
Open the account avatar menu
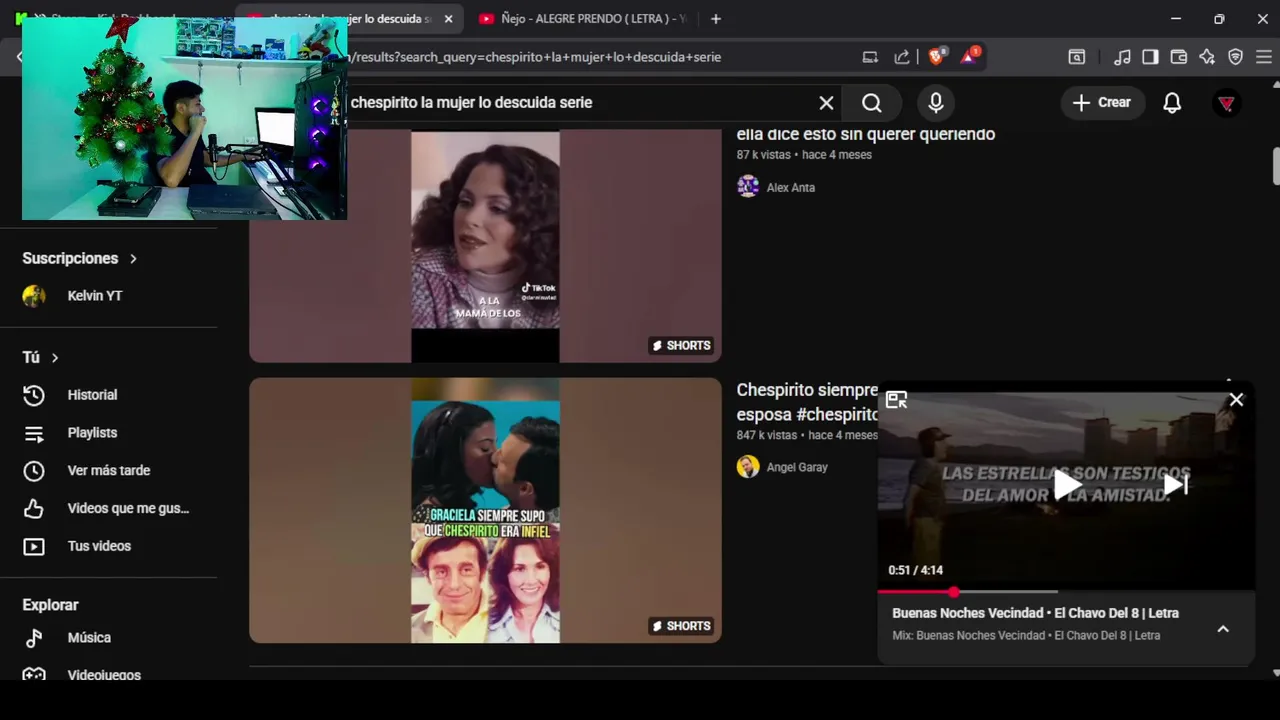coord(1226,103)
